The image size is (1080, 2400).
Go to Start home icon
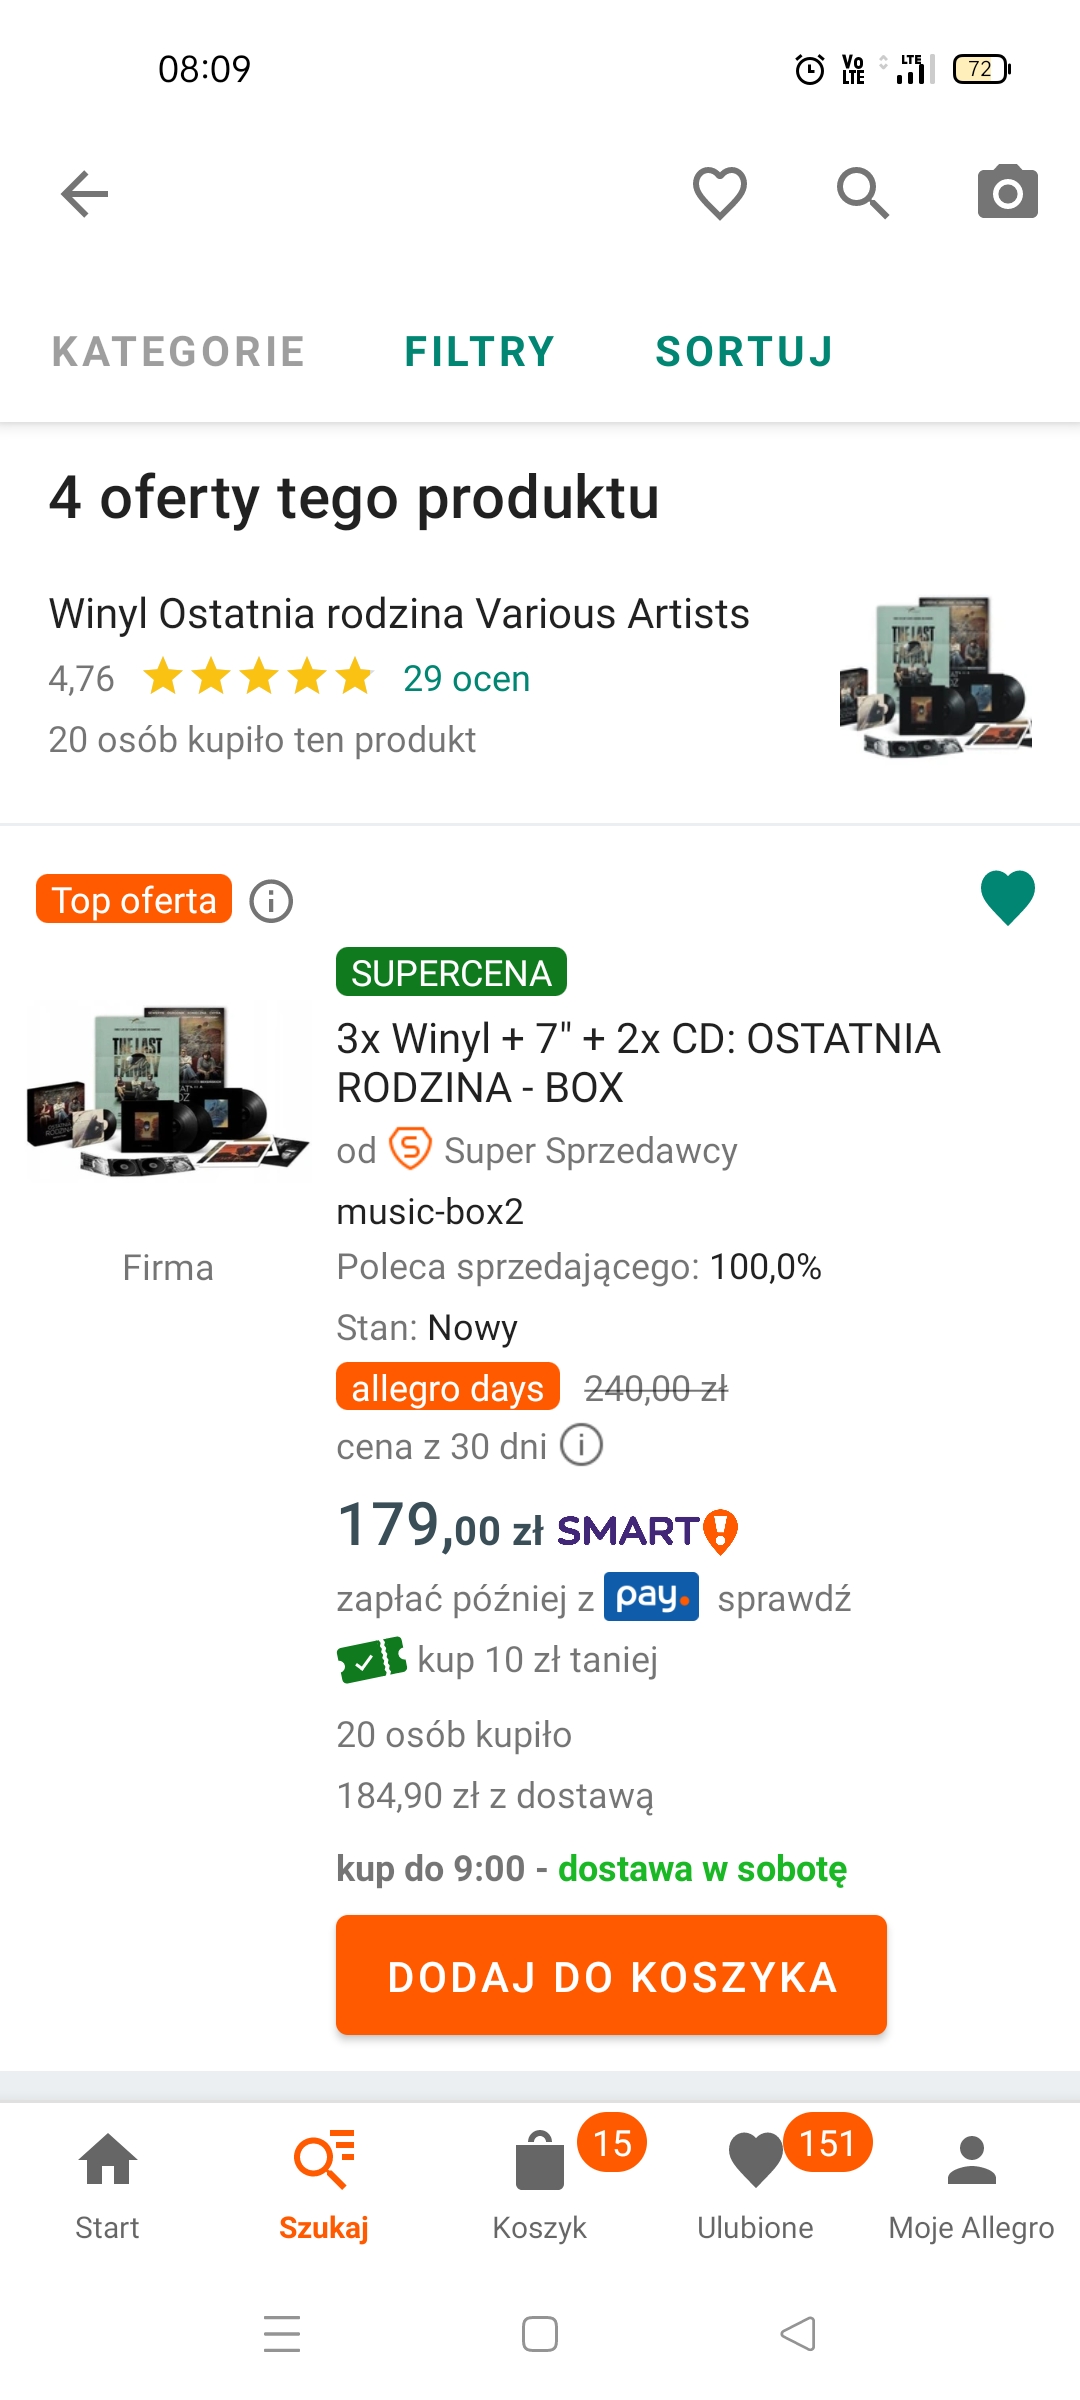[x=108, y=2184]
